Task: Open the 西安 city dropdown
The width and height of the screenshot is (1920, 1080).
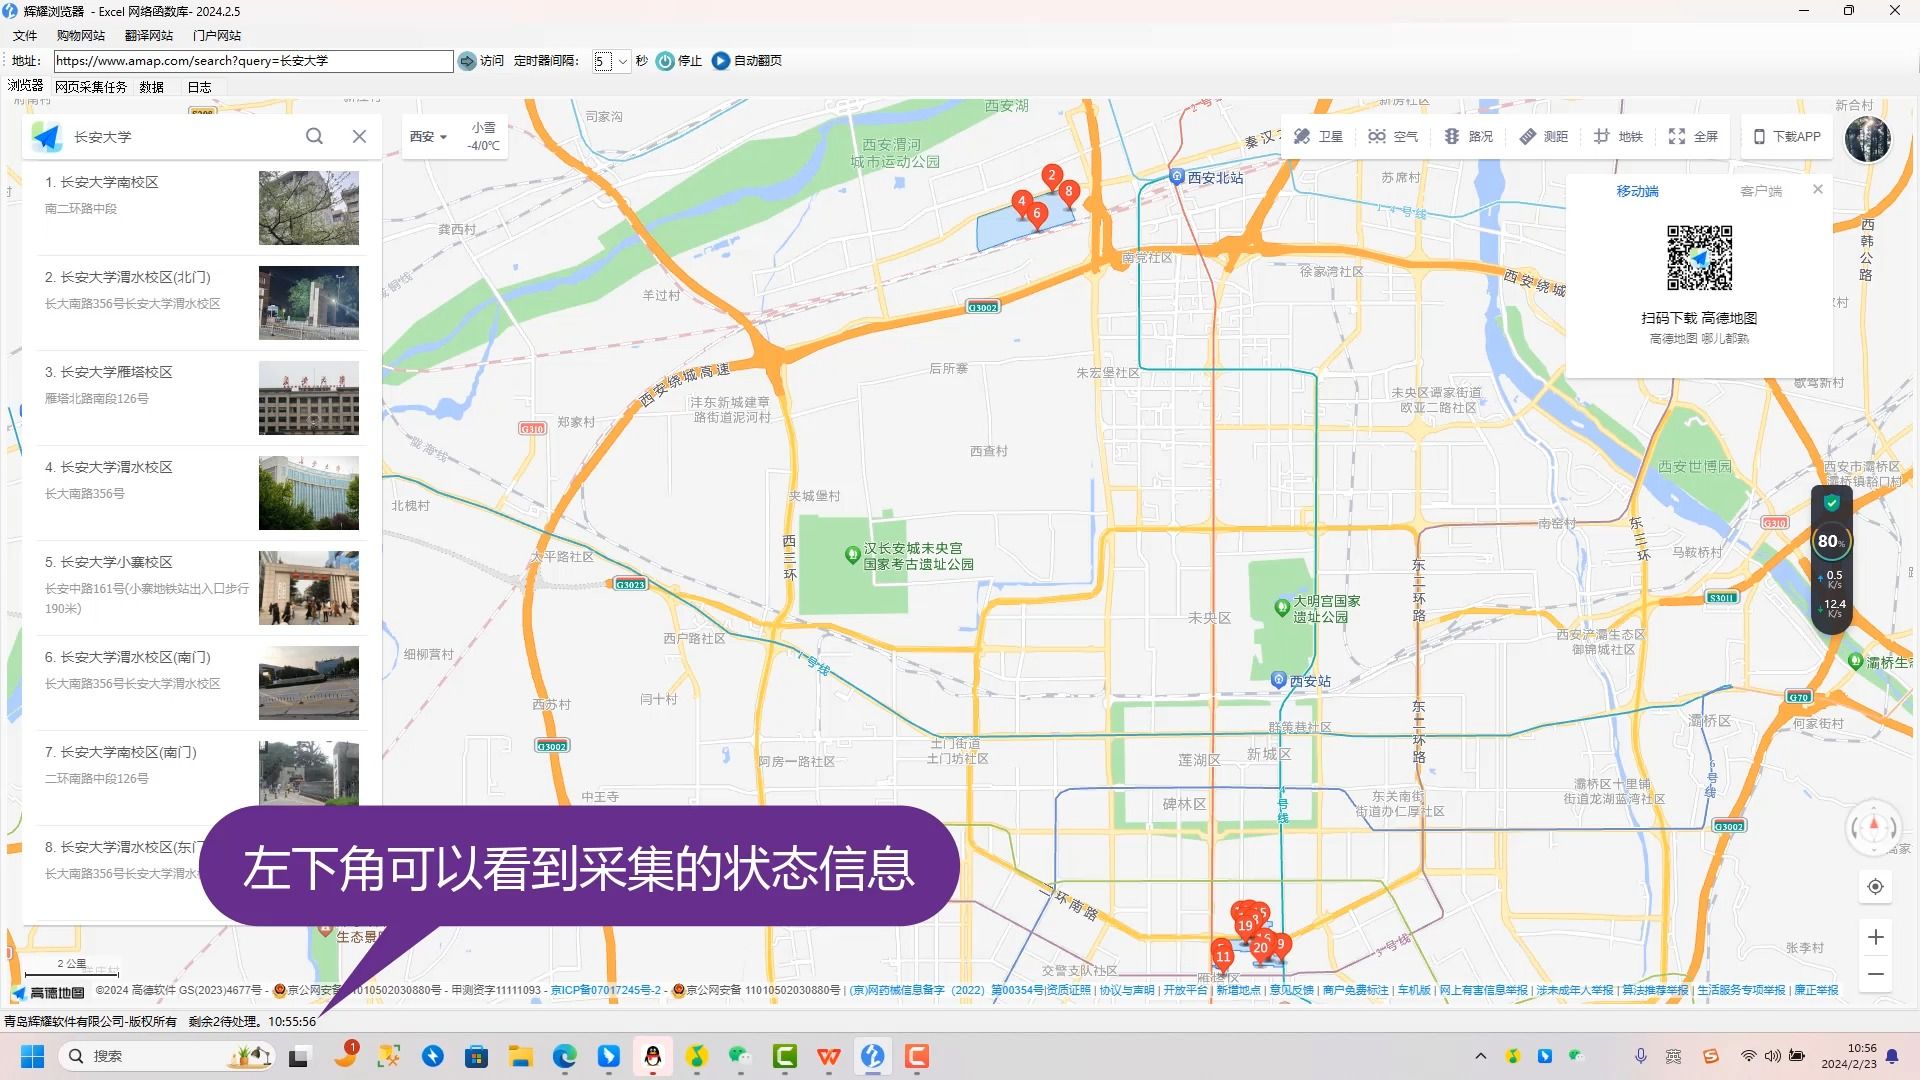Action: (428, 136)
